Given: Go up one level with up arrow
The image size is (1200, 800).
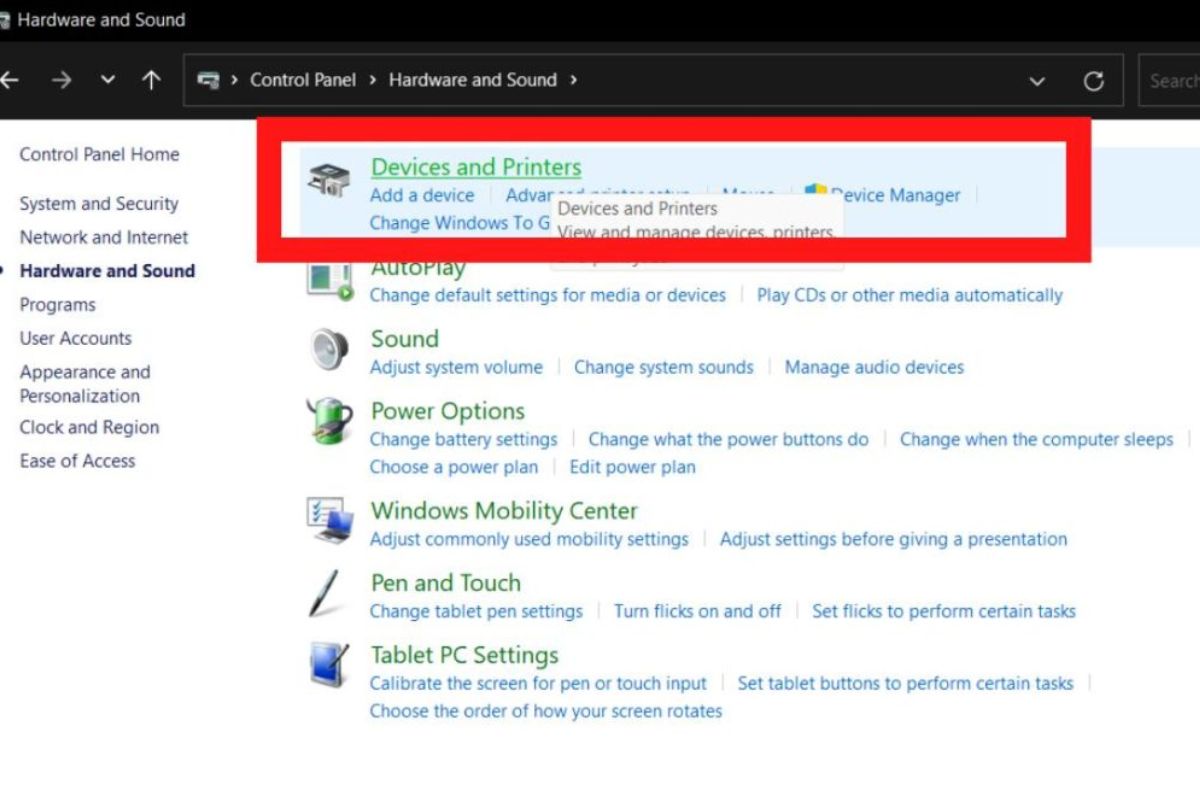Looking at the screenshot, I should [x=151, y=81].
